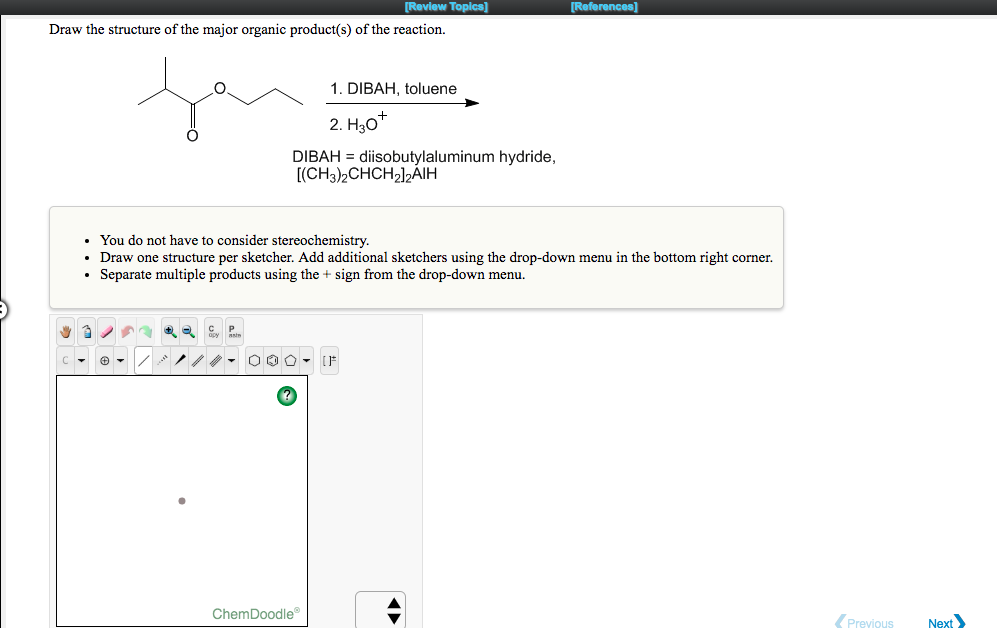This screenshot has height=628, width=997.
Task: Open the bond type dropdown arrow
Action: coord(230,360)
